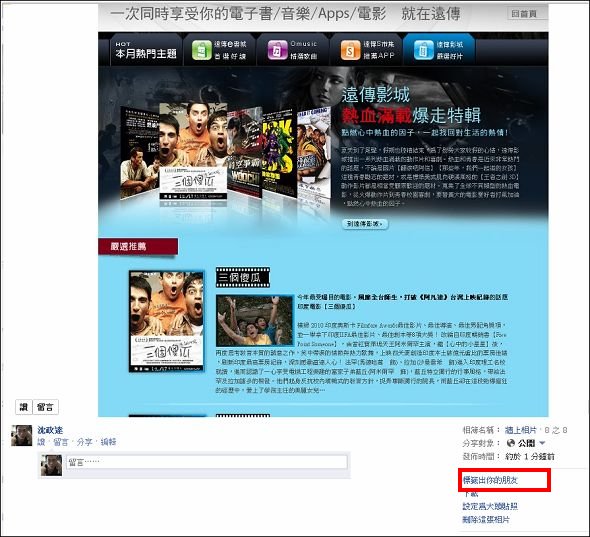Click 設定為大頭貼照 link
The width and height of the screenshot is (590, 537).
pyautogui.click(x=490, y=507)
